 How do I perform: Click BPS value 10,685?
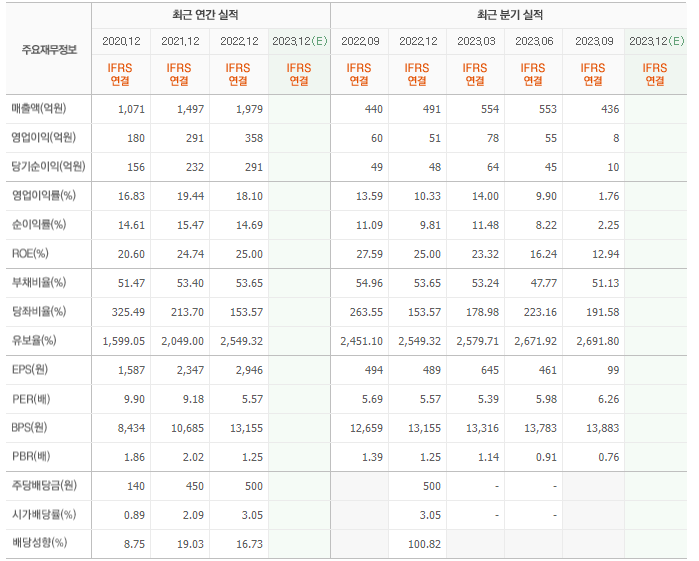point(188,428)
